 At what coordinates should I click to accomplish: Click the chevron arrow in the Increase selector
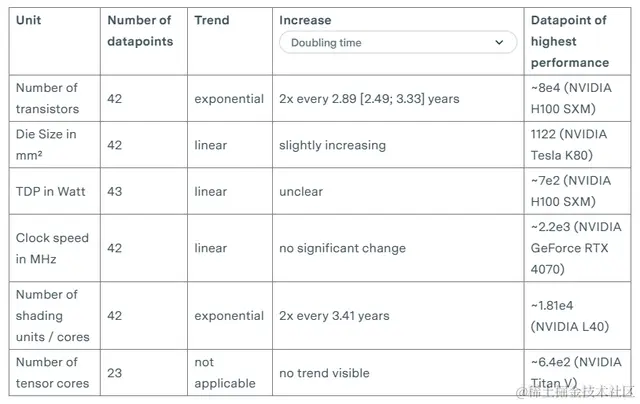click(x=499, y=43)
